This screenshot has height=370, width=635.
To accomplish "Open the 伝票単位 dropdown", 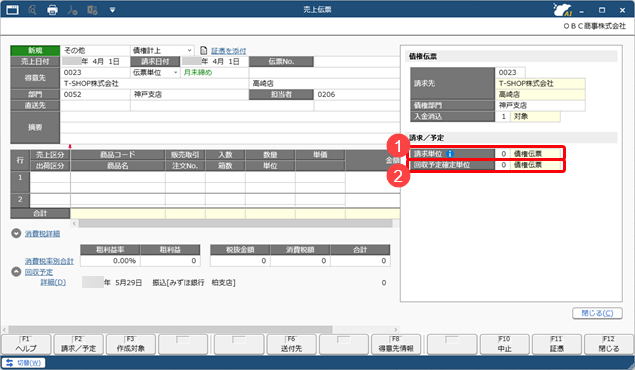I will pyautogui.click(x=155, y=72).
